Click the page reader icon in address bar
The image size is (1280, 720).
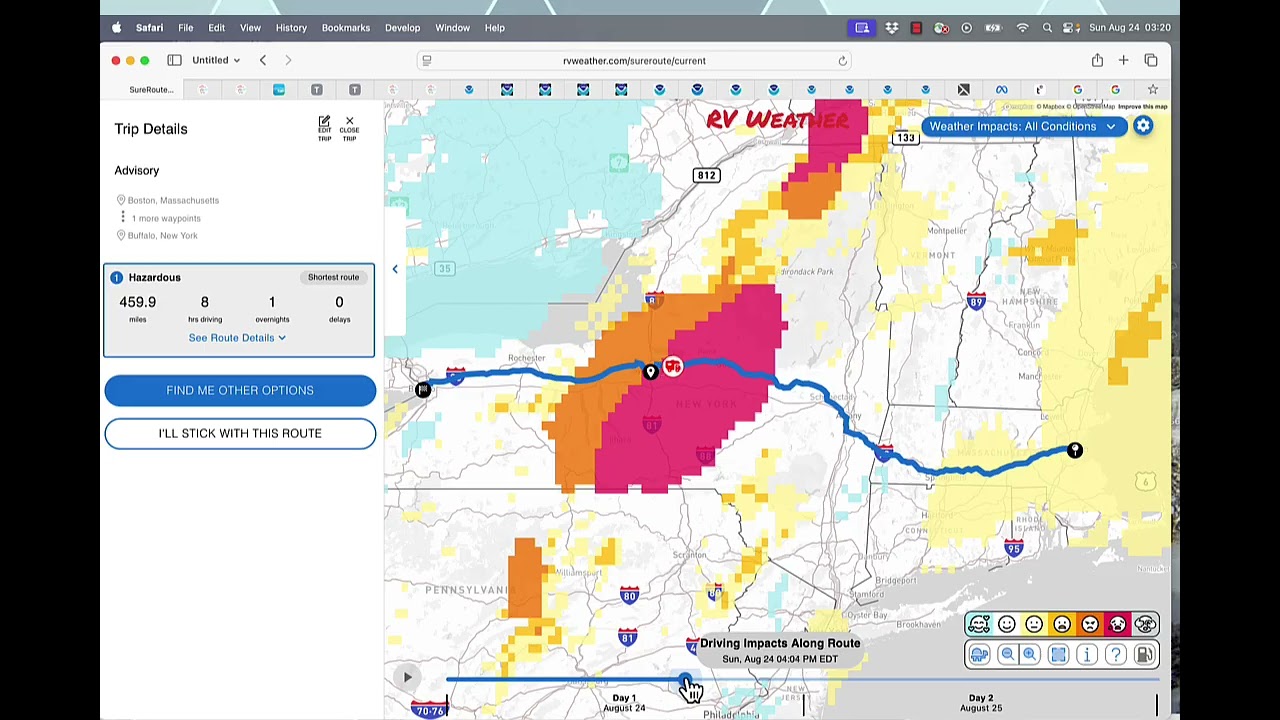point(427,61)
